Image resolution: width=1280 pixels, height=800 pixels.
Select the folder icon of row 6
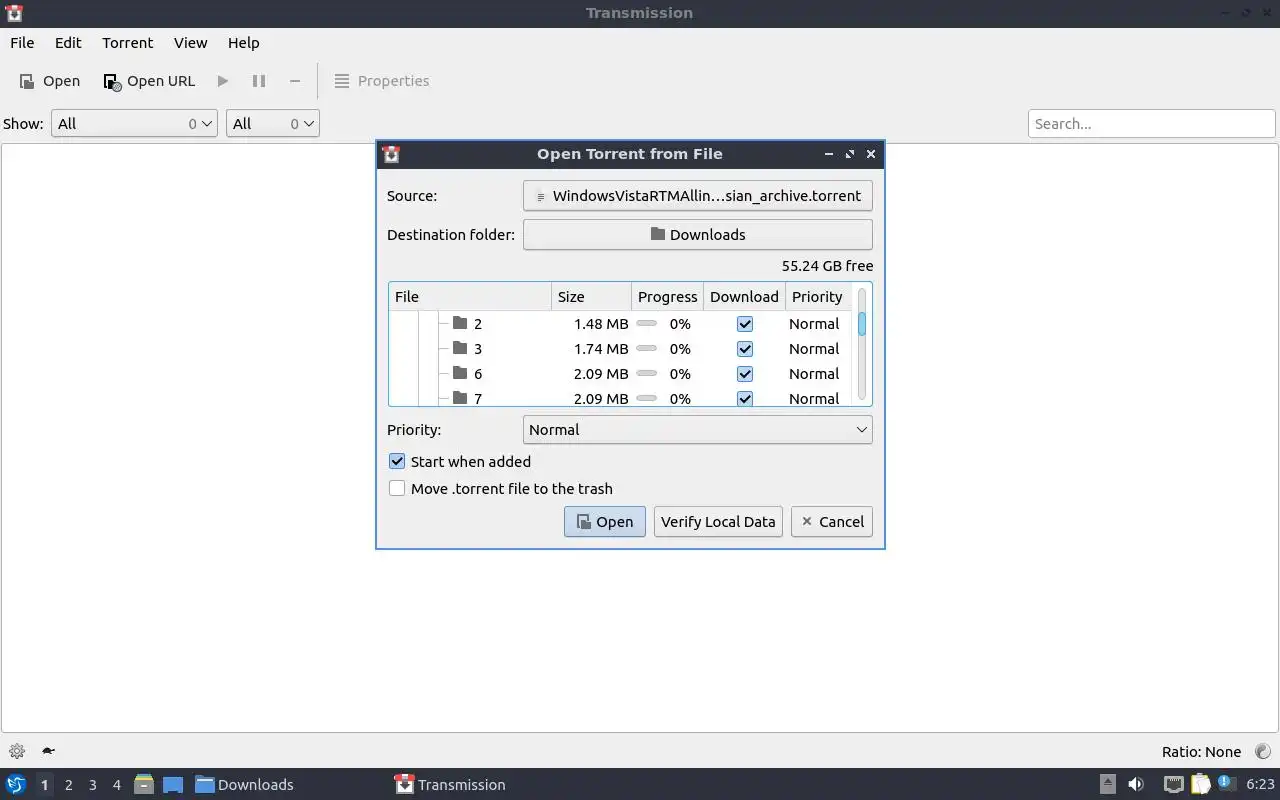(460, 373)
